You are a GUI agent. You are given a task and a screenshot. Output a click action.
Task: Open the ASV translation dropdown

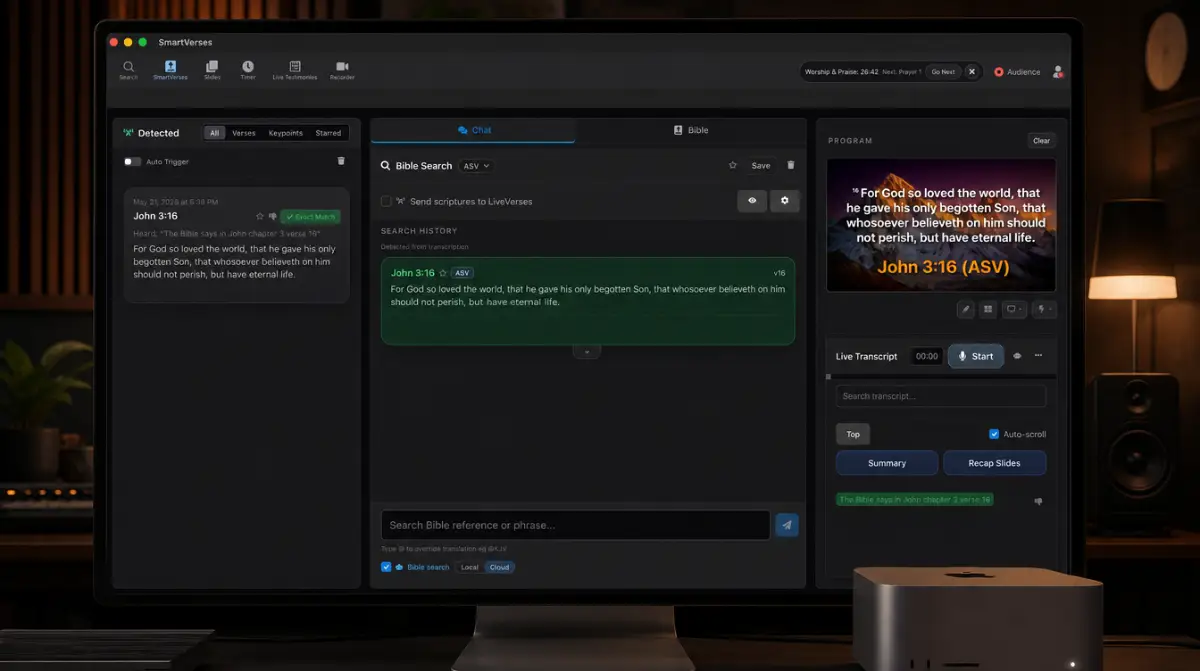click(x=476, y=166)
